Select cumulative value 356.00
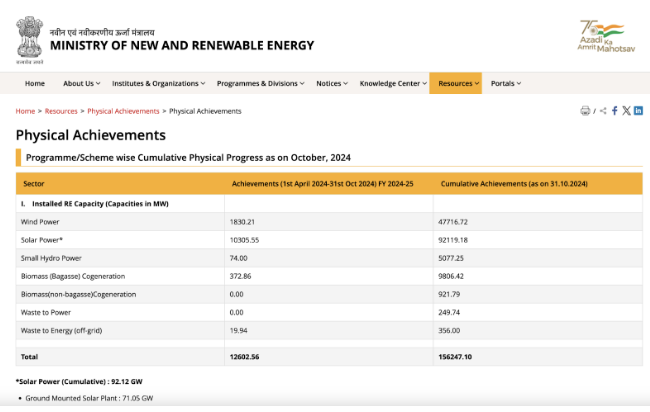The height and width of the screenshot is (412, 650). coord(449,330)
